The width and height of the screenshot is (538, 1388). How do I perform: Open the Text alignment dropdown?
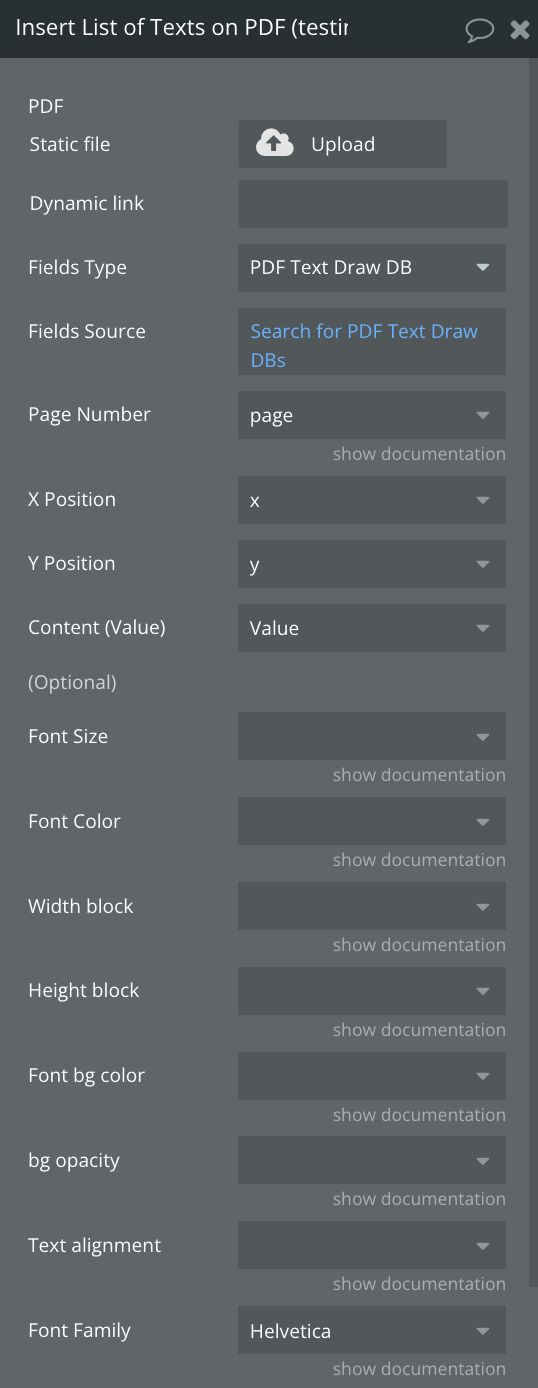tap(372, 1245)
